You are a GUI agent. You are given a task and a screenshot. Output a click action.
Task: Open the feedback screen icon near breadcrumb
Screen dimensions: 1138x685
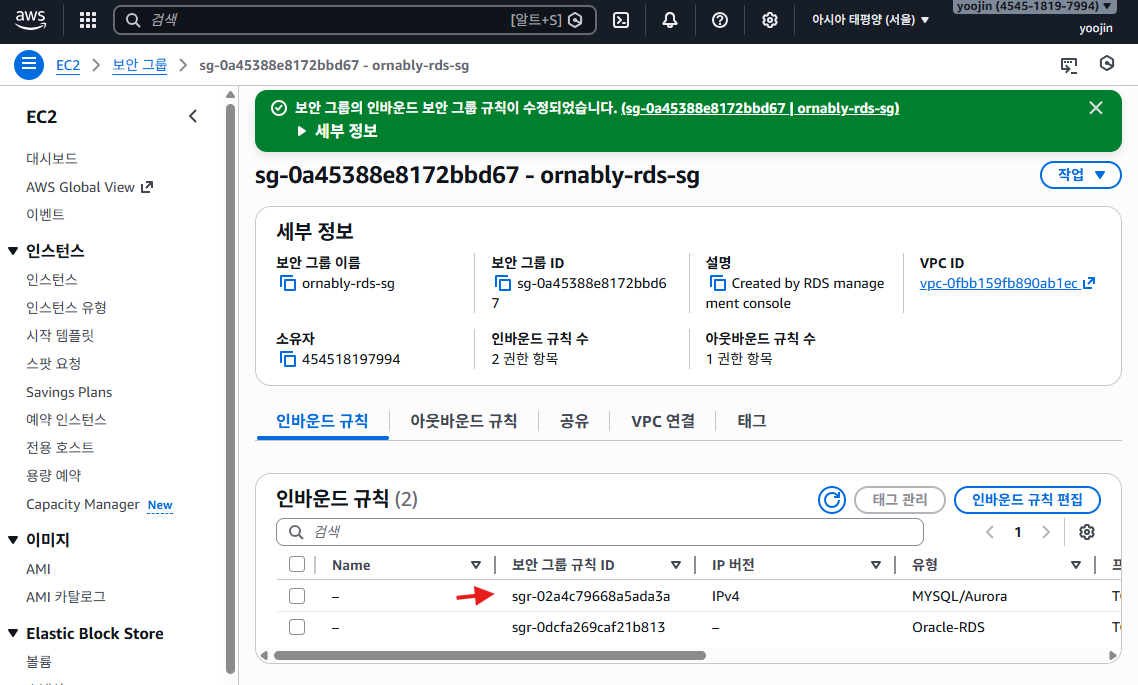coord(1069,65)
